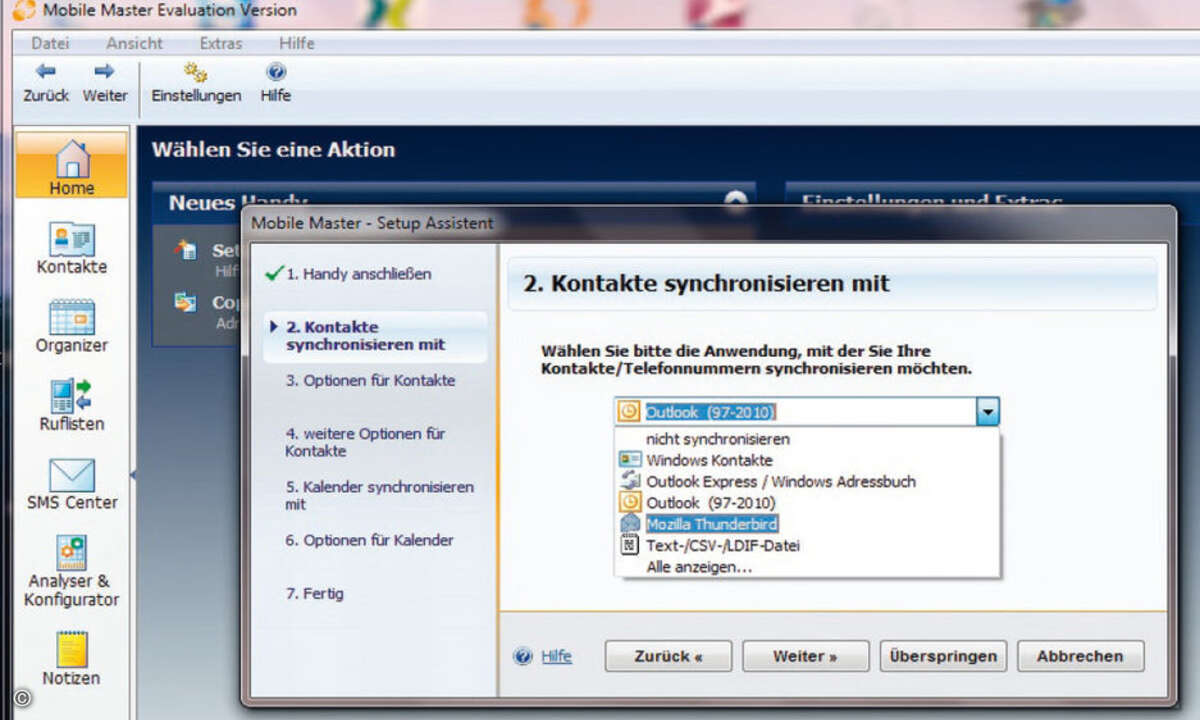Click the wizard footer help question-mark icon
The height and width of the screenshot is (720, 1200).
pos(523,656)
